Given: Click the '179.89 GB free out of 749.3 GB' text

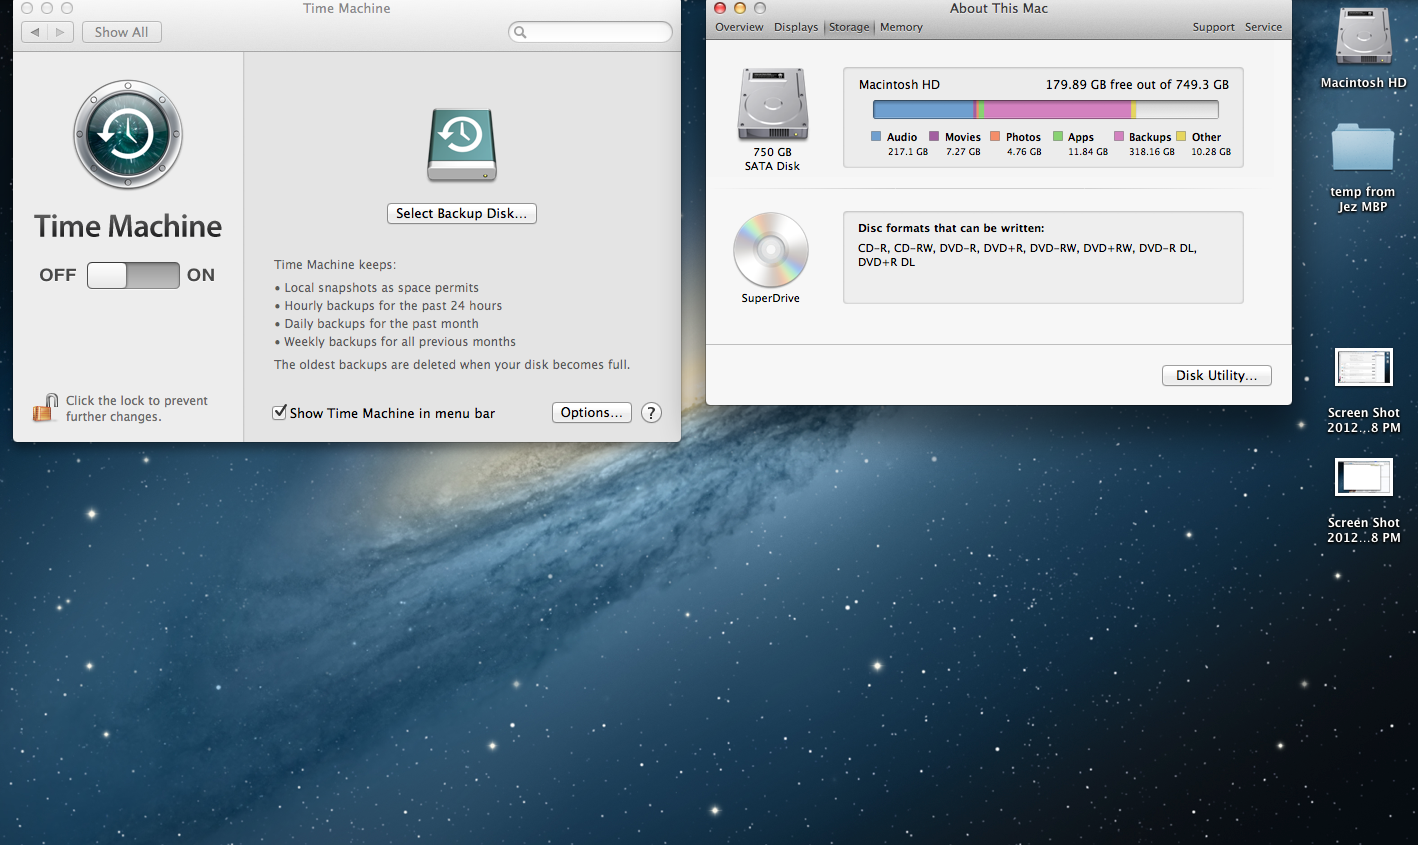Looking at the screenshot, I should (1137, 85).
